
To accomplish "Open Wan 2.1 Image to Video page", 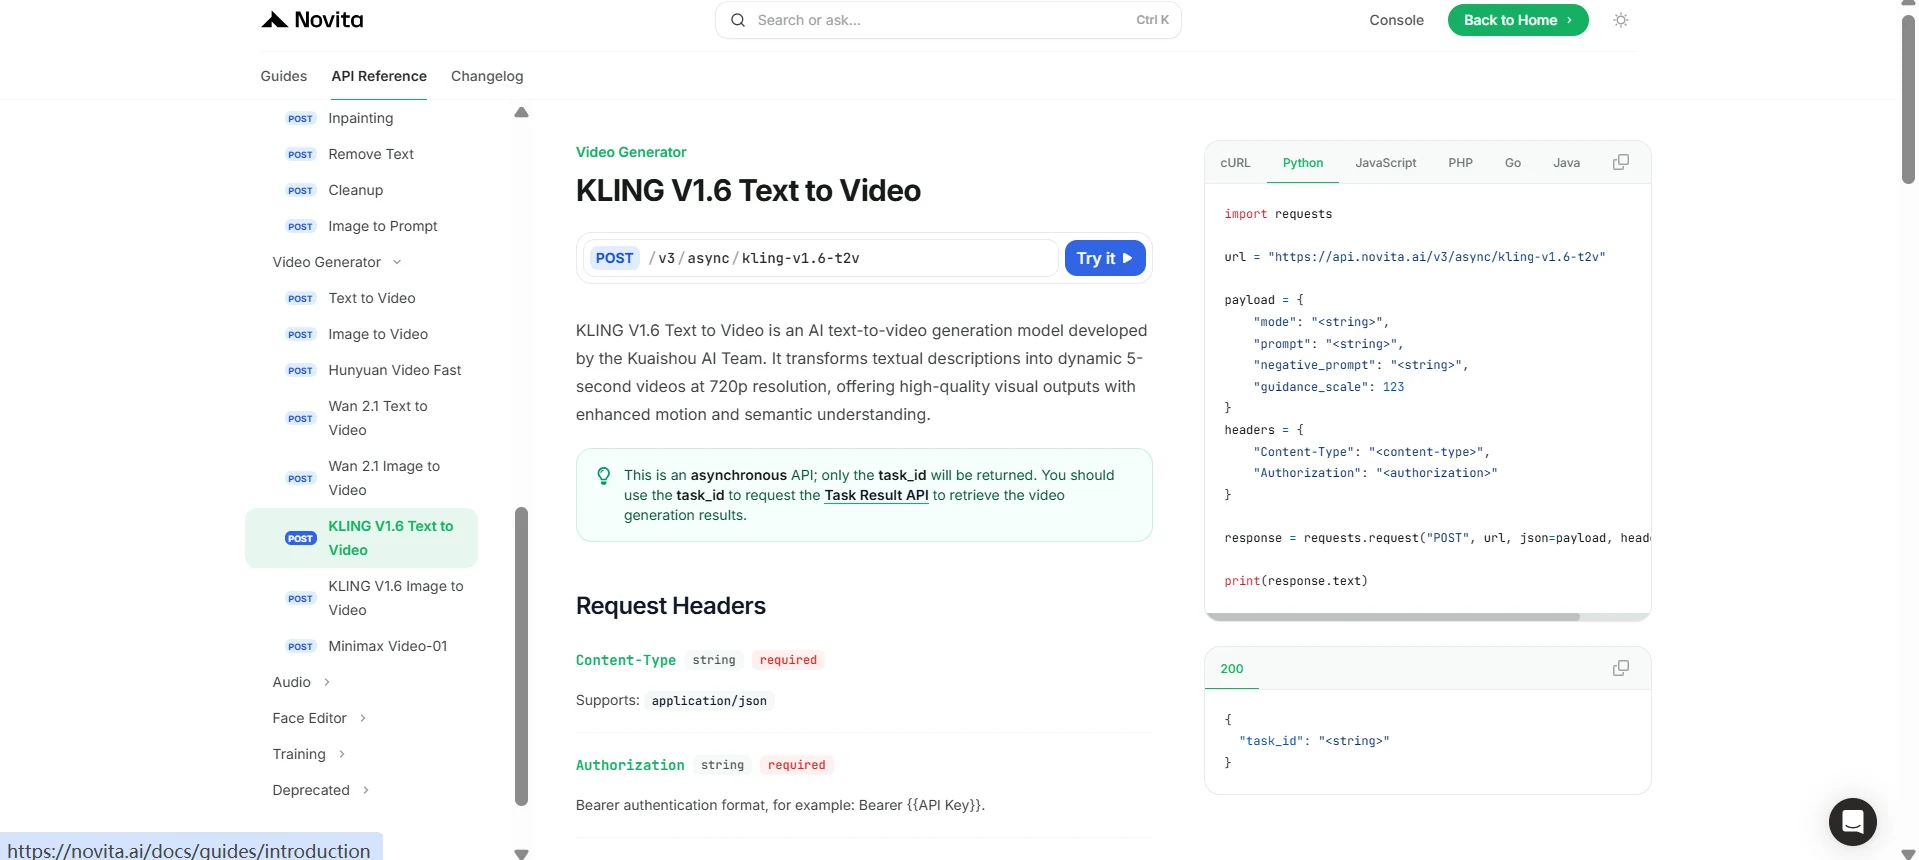I will coord(384,478).
